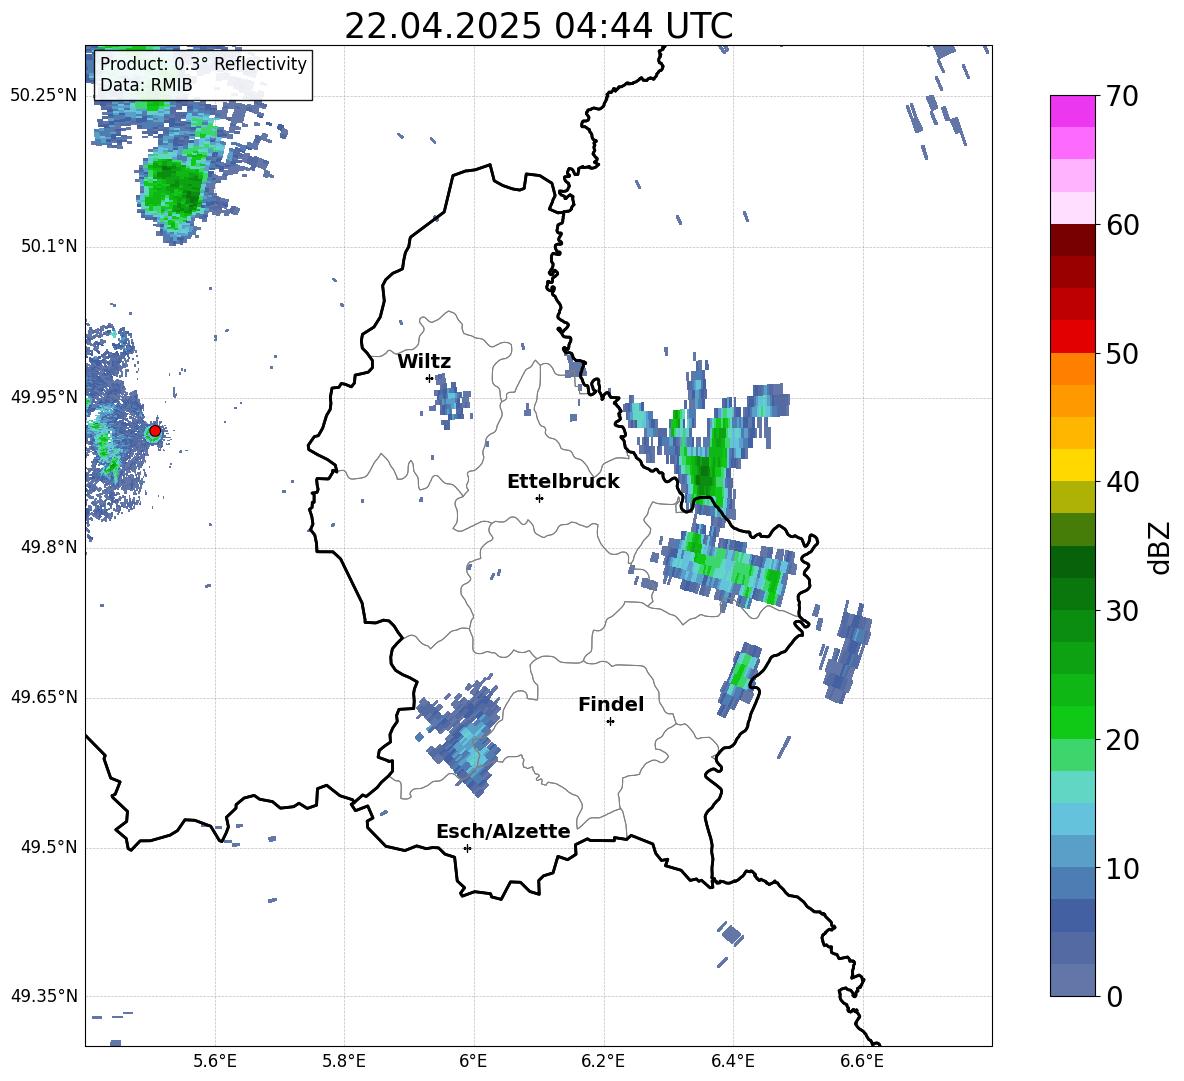Click the 6.4°E longitude label
Screen dimensions: 1184x1081
tap(732, 1061)
